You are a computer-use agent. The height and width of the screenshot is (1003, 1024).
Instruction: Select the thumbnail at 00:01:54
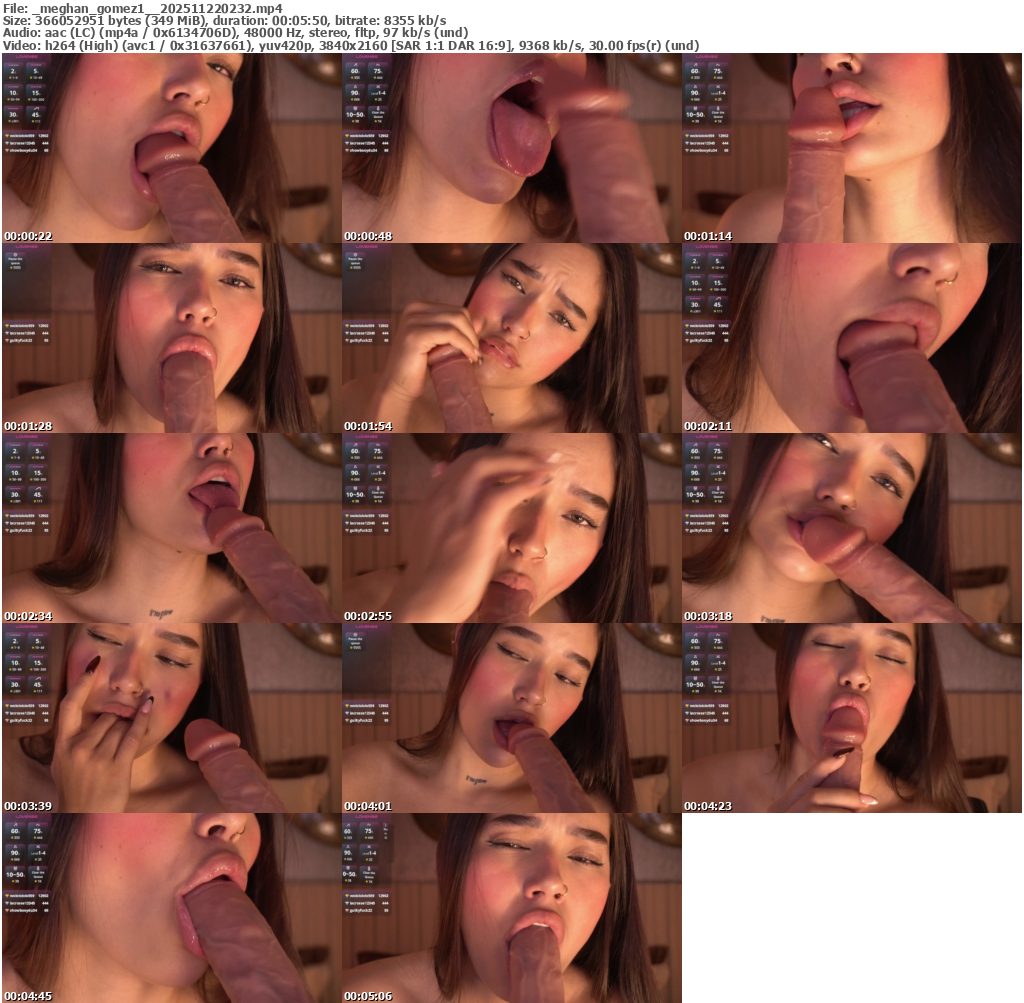(511, 338)
